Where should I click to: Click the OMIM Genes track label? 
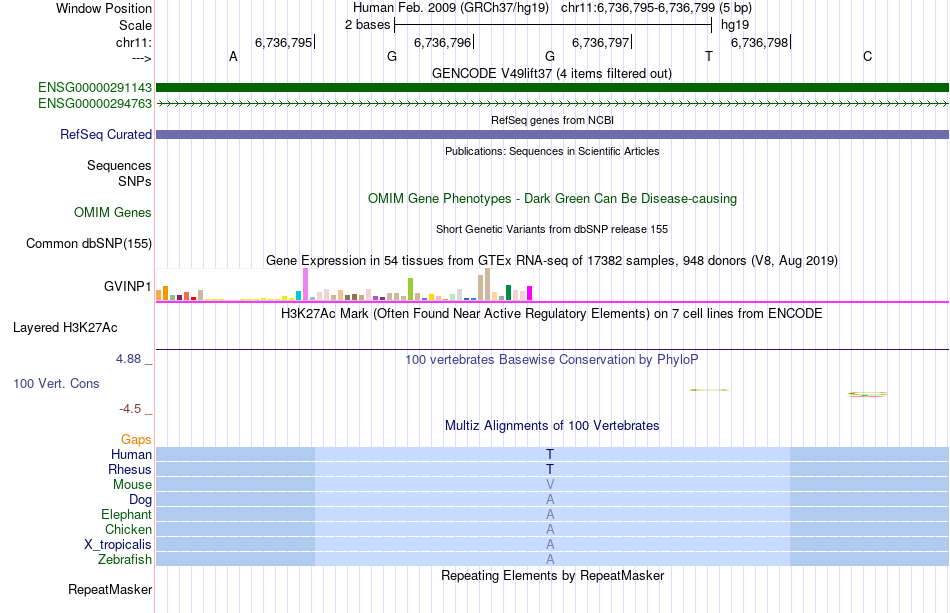coord(113,213)
